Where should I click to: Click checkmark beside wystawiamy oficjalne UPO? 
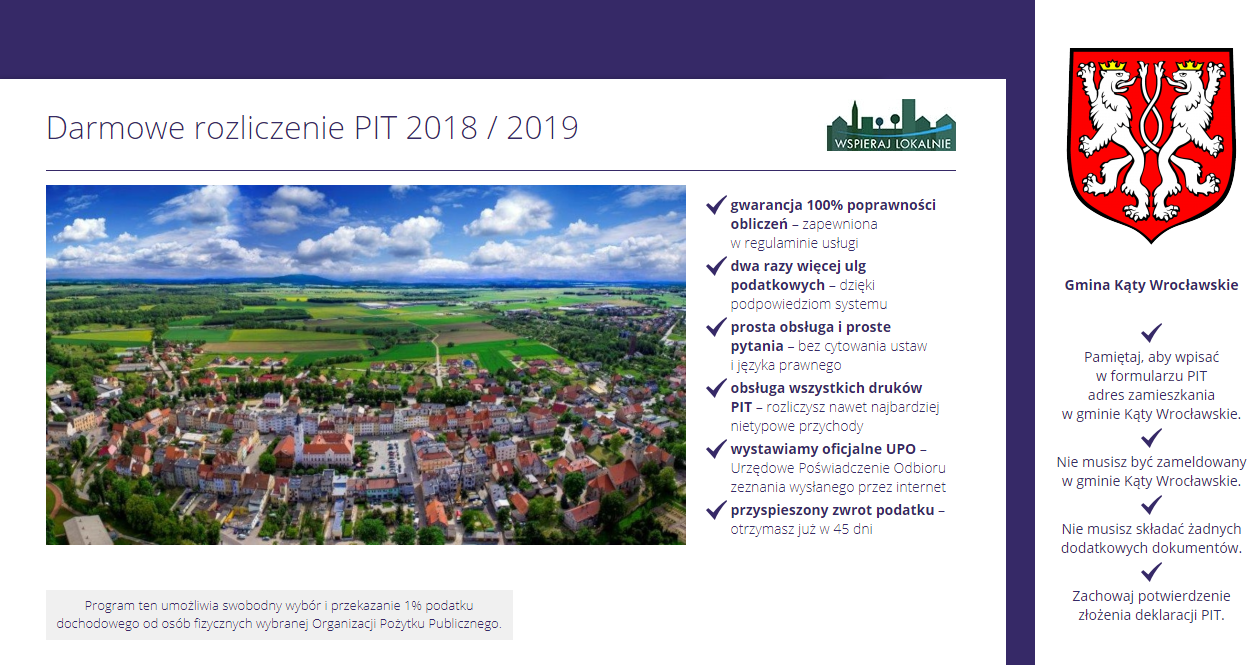[716, 449]
